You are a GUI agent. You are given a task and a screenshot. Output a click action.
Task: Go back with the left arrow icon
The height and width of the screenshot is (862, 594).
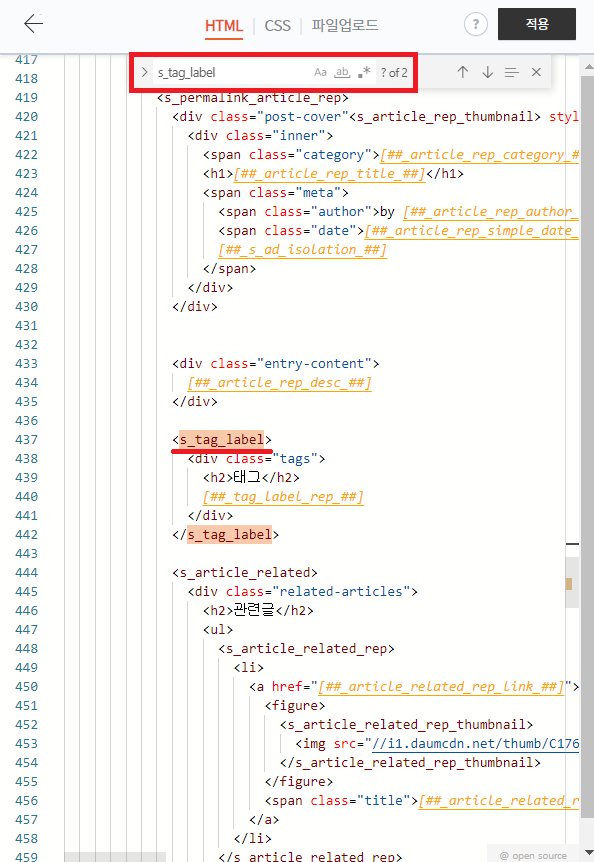(34, 24)
